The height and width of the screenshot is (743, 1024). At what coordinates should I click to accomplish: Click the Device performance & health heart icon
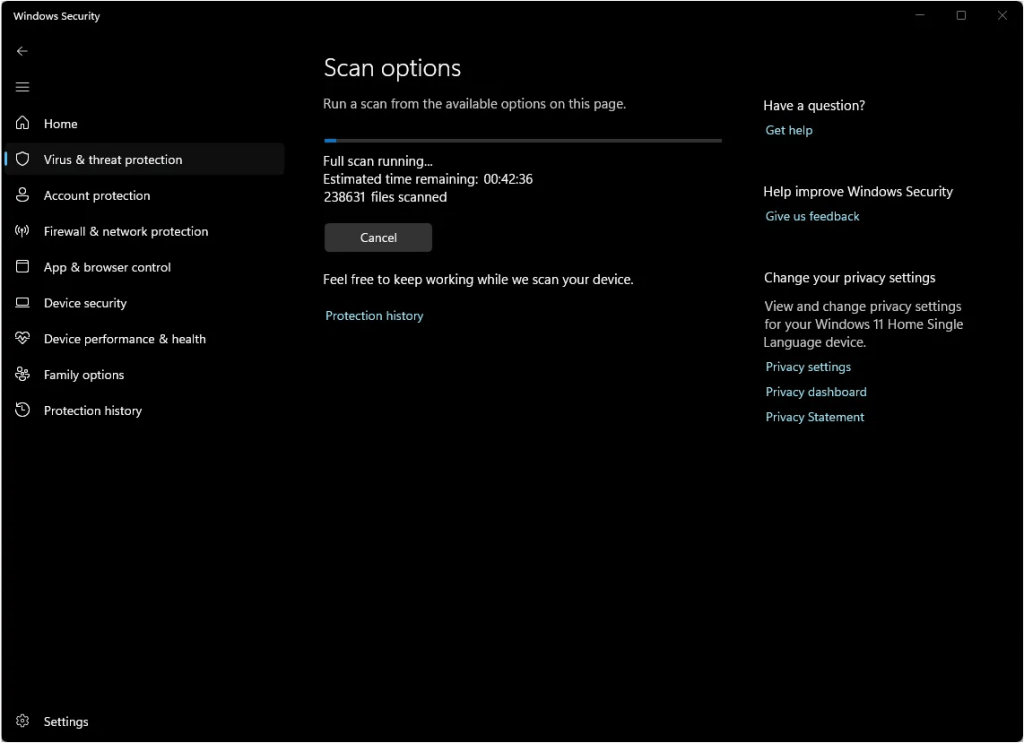coord(22,339)
